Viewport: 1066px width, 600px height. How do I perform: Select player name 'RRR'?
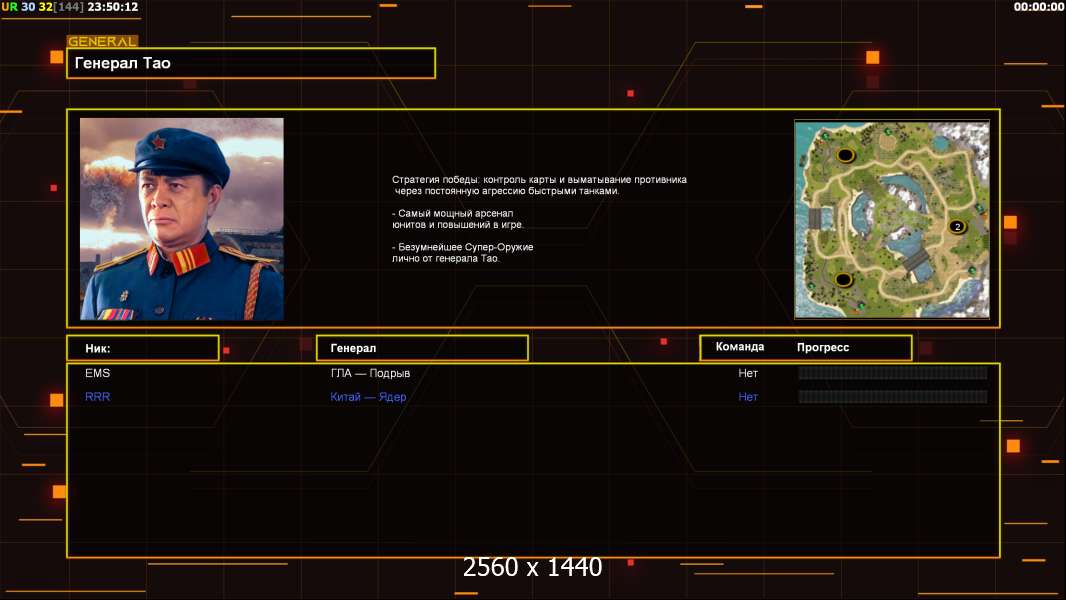(x=97, y=397)
